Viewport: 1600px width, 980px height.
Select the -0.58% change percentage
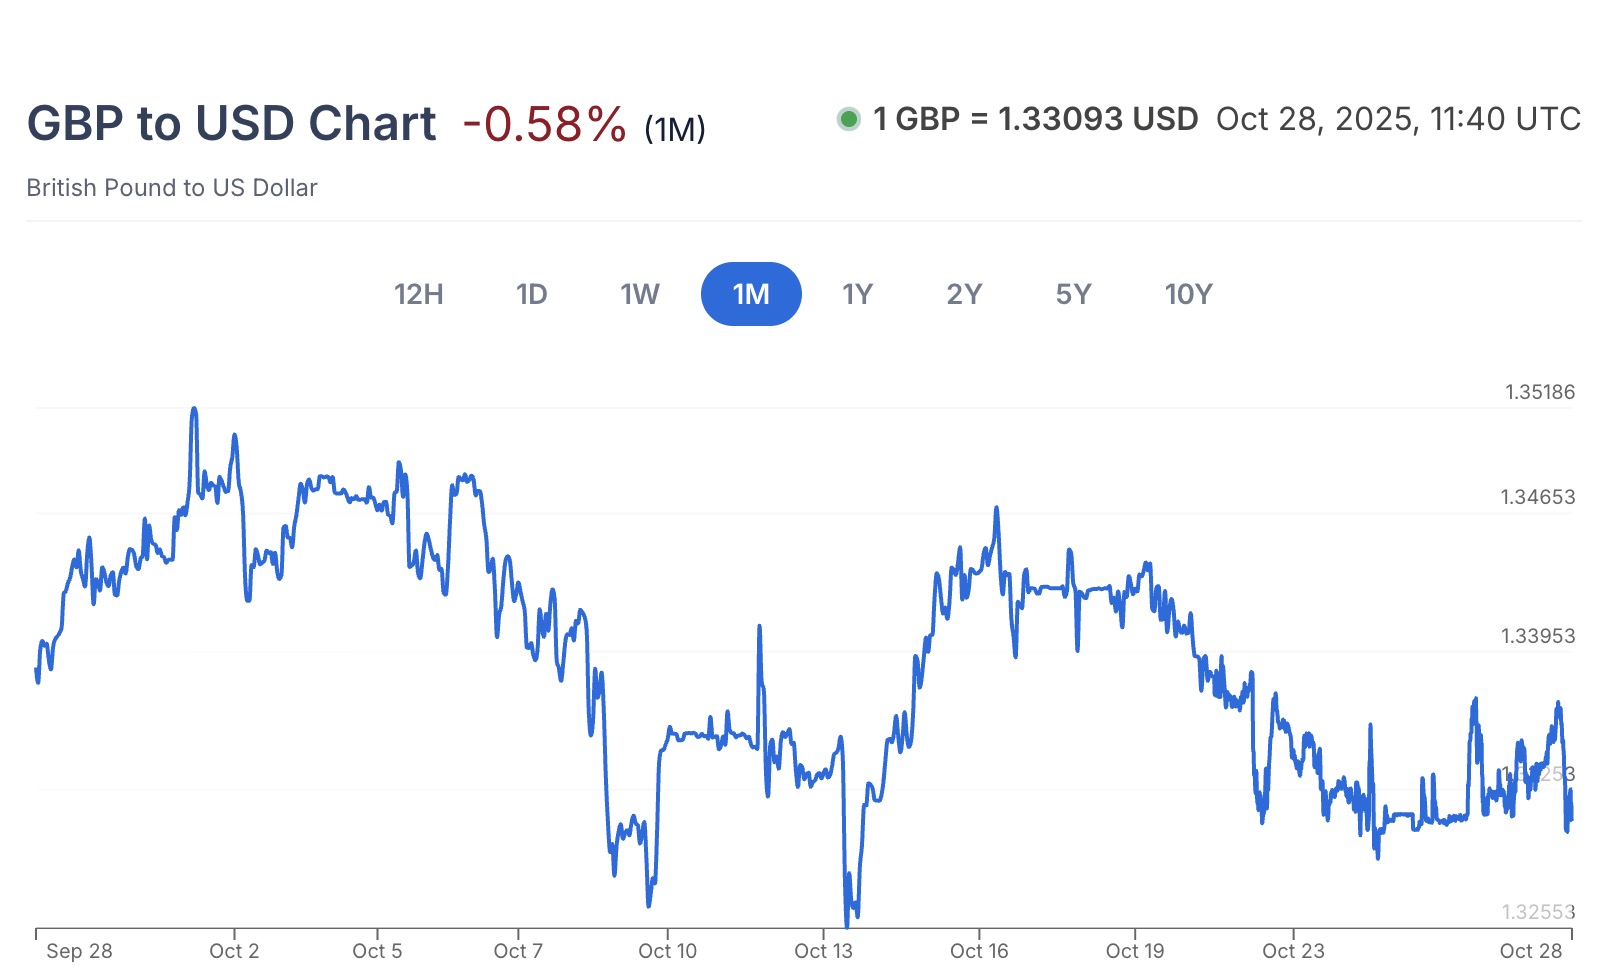pyautogui.click(x=545, y=122)
